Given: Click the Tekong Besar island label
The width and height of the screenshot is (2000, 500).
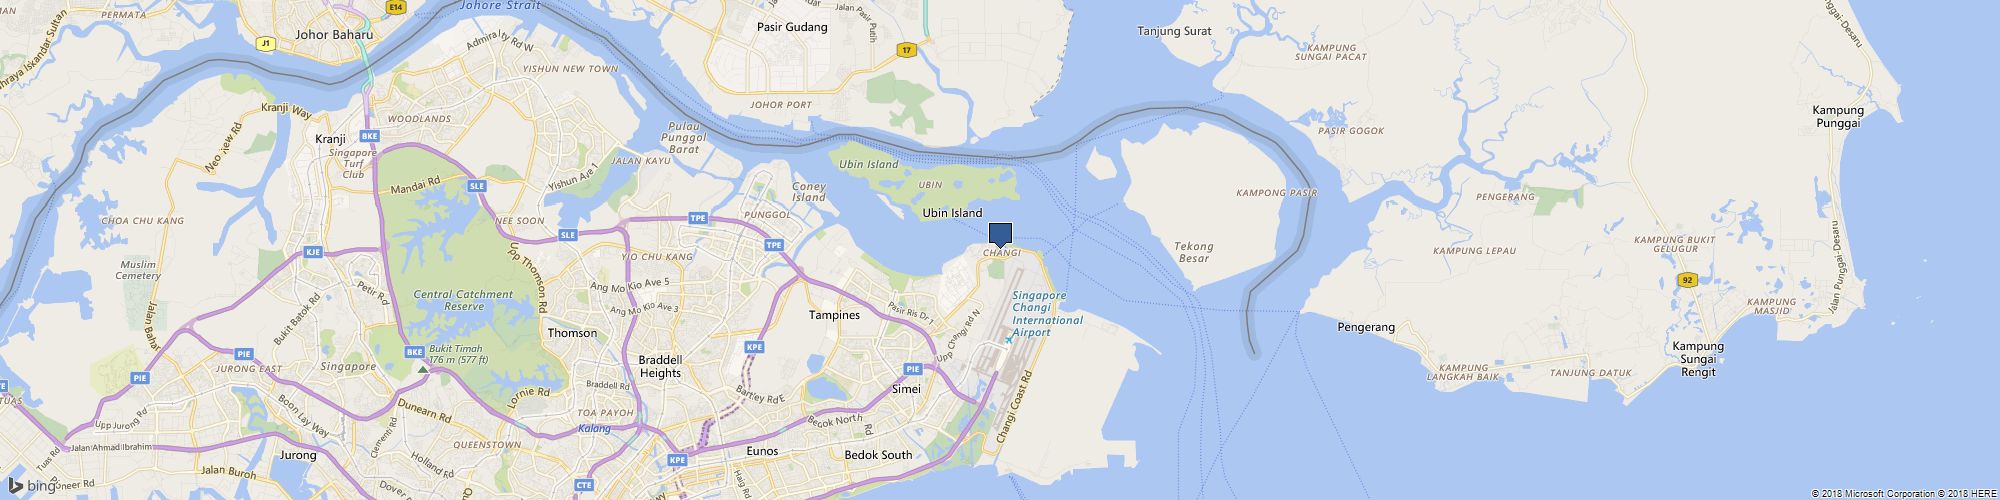Looking at the screenshot, I should pos(1193,252).
